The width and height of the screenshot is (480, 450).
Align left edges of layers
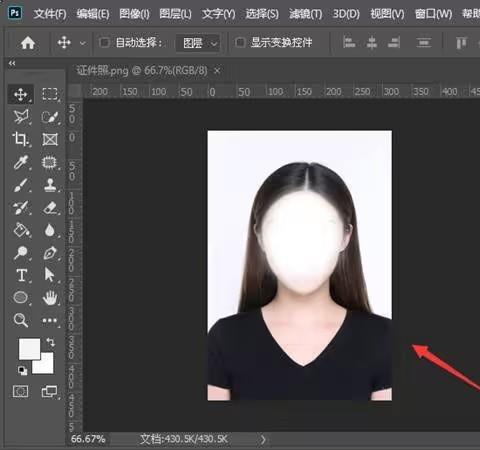pyautogui.click(x=349, y=43)
